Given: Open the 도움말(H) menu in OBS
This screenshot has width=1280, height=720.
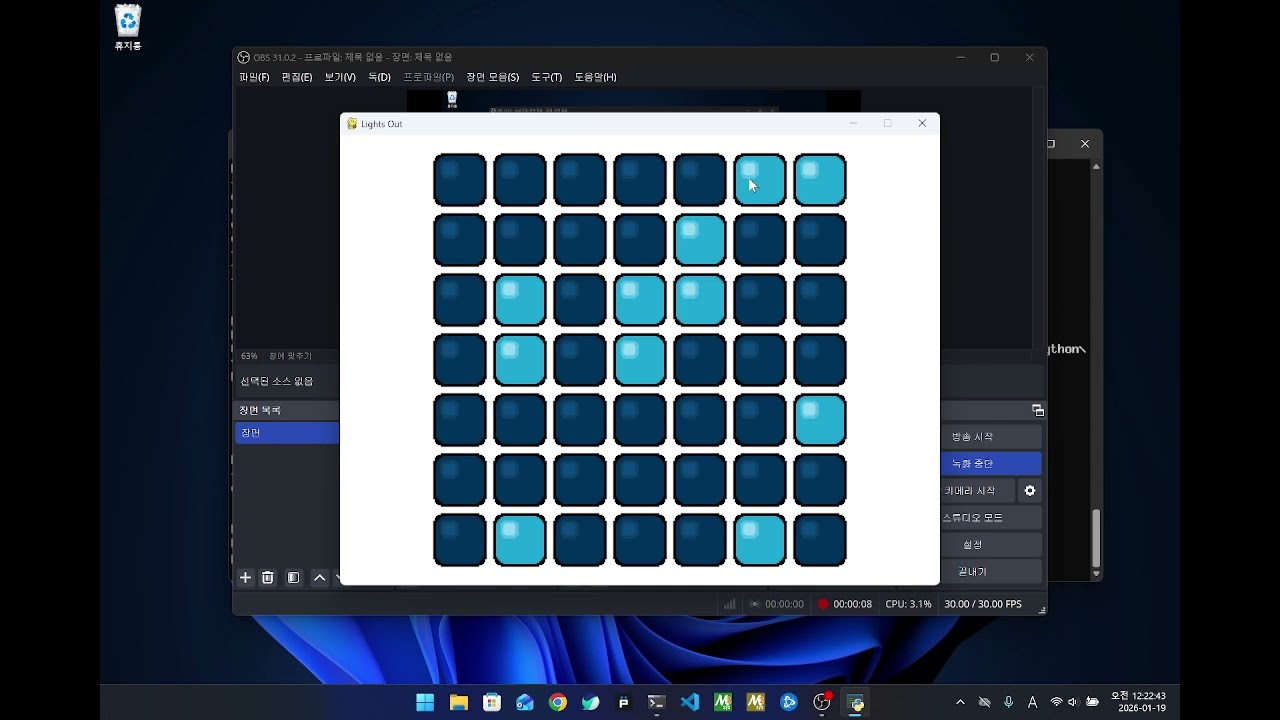Looking at the screenshot, I should pyautogui.click(x=595, y=77).
